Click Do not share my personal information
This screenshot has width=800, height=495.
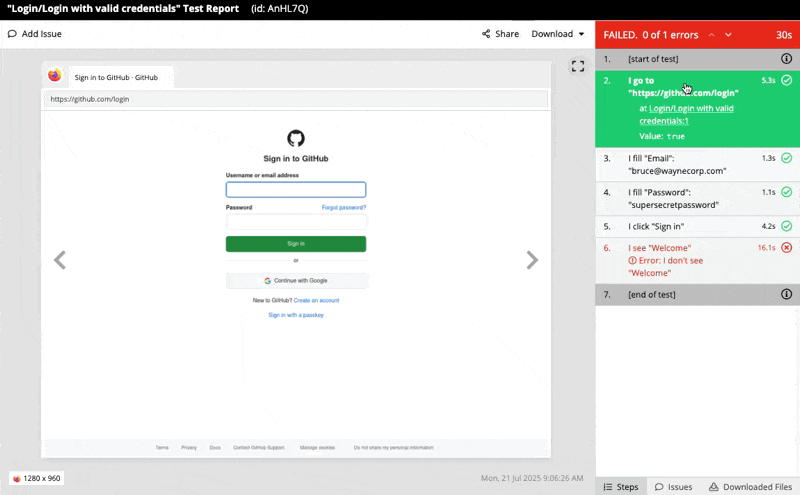click(393, 448)
